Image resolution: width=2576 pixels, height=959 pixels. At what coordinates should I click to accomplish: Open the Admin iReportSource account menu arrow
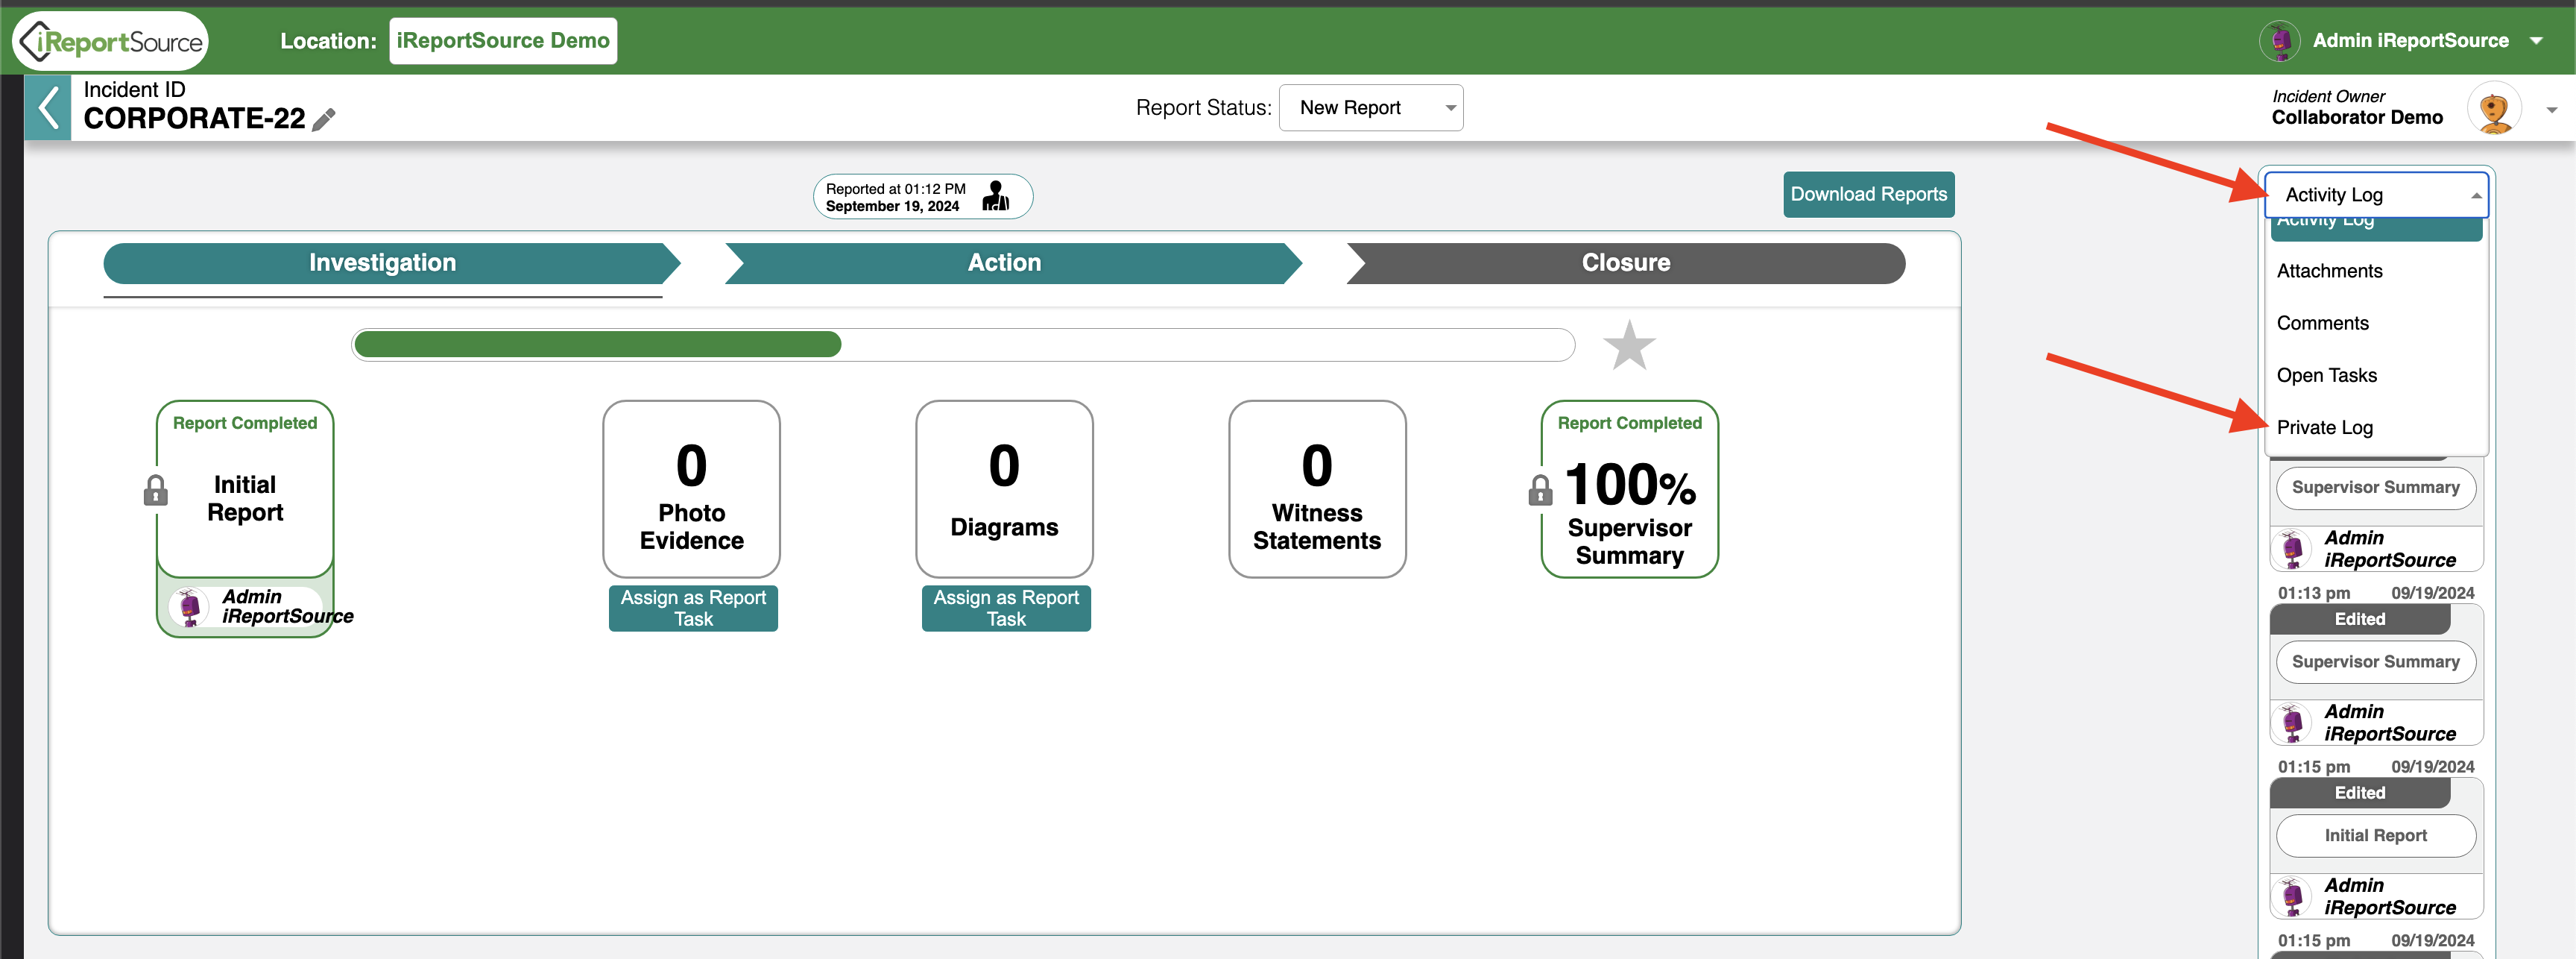click(x=2536, y=41)
